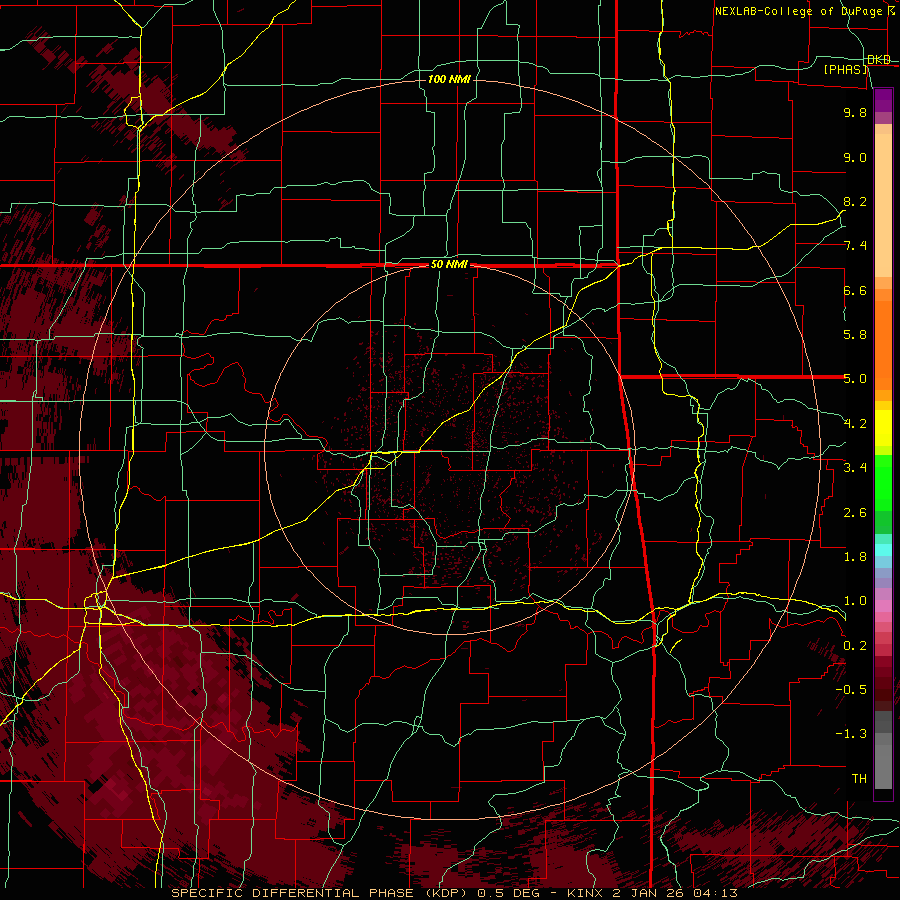Click the 2 JAN 26 04:13 timestamp

point(675,893)
